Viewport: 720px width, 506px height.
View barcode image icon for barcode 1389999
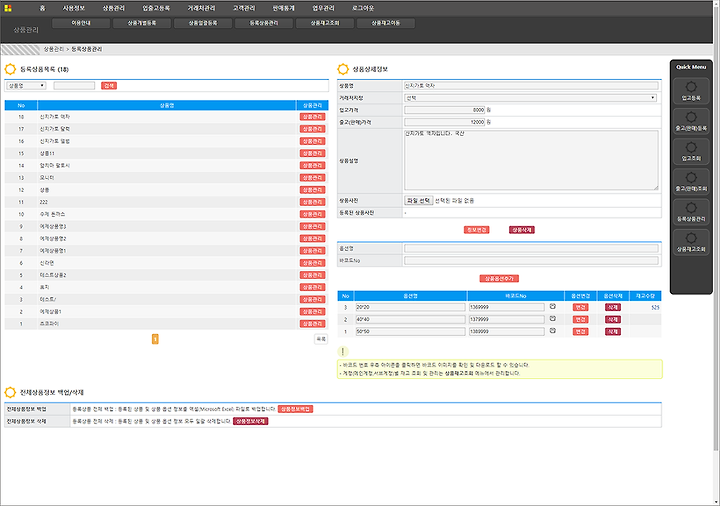tap(552, 331)
